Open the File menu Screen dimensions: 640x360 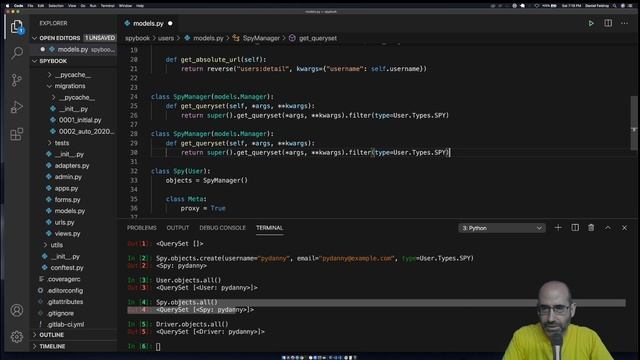pos(30,6)
